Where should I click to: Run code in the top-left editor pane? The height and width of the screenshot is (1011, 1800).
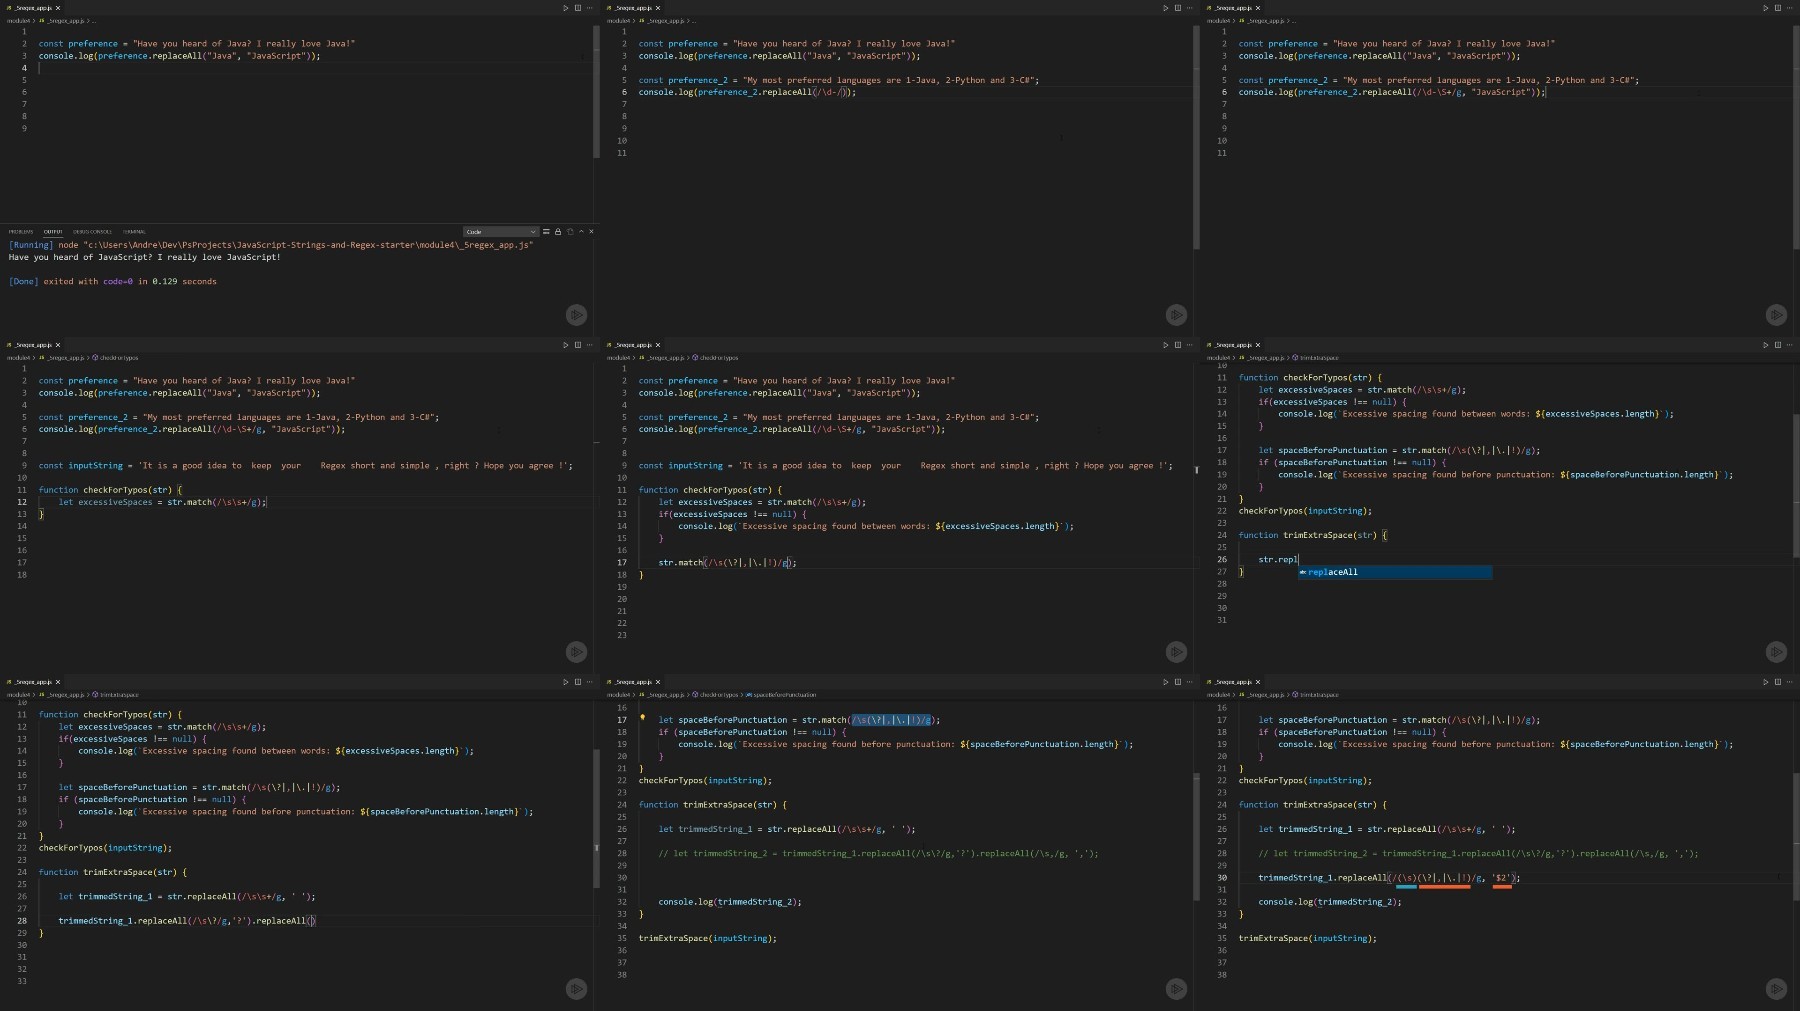click(x=565, y=8)
